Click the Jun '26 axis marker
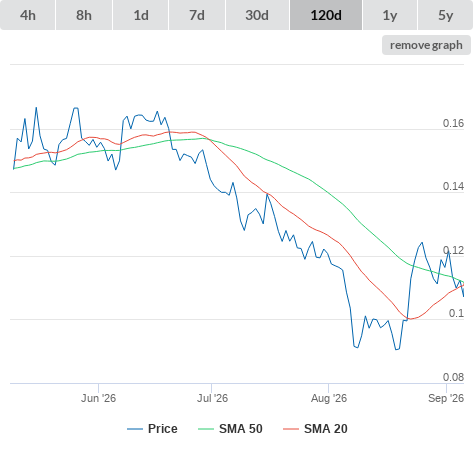The image size is (474, 455). tap(98, 398)
